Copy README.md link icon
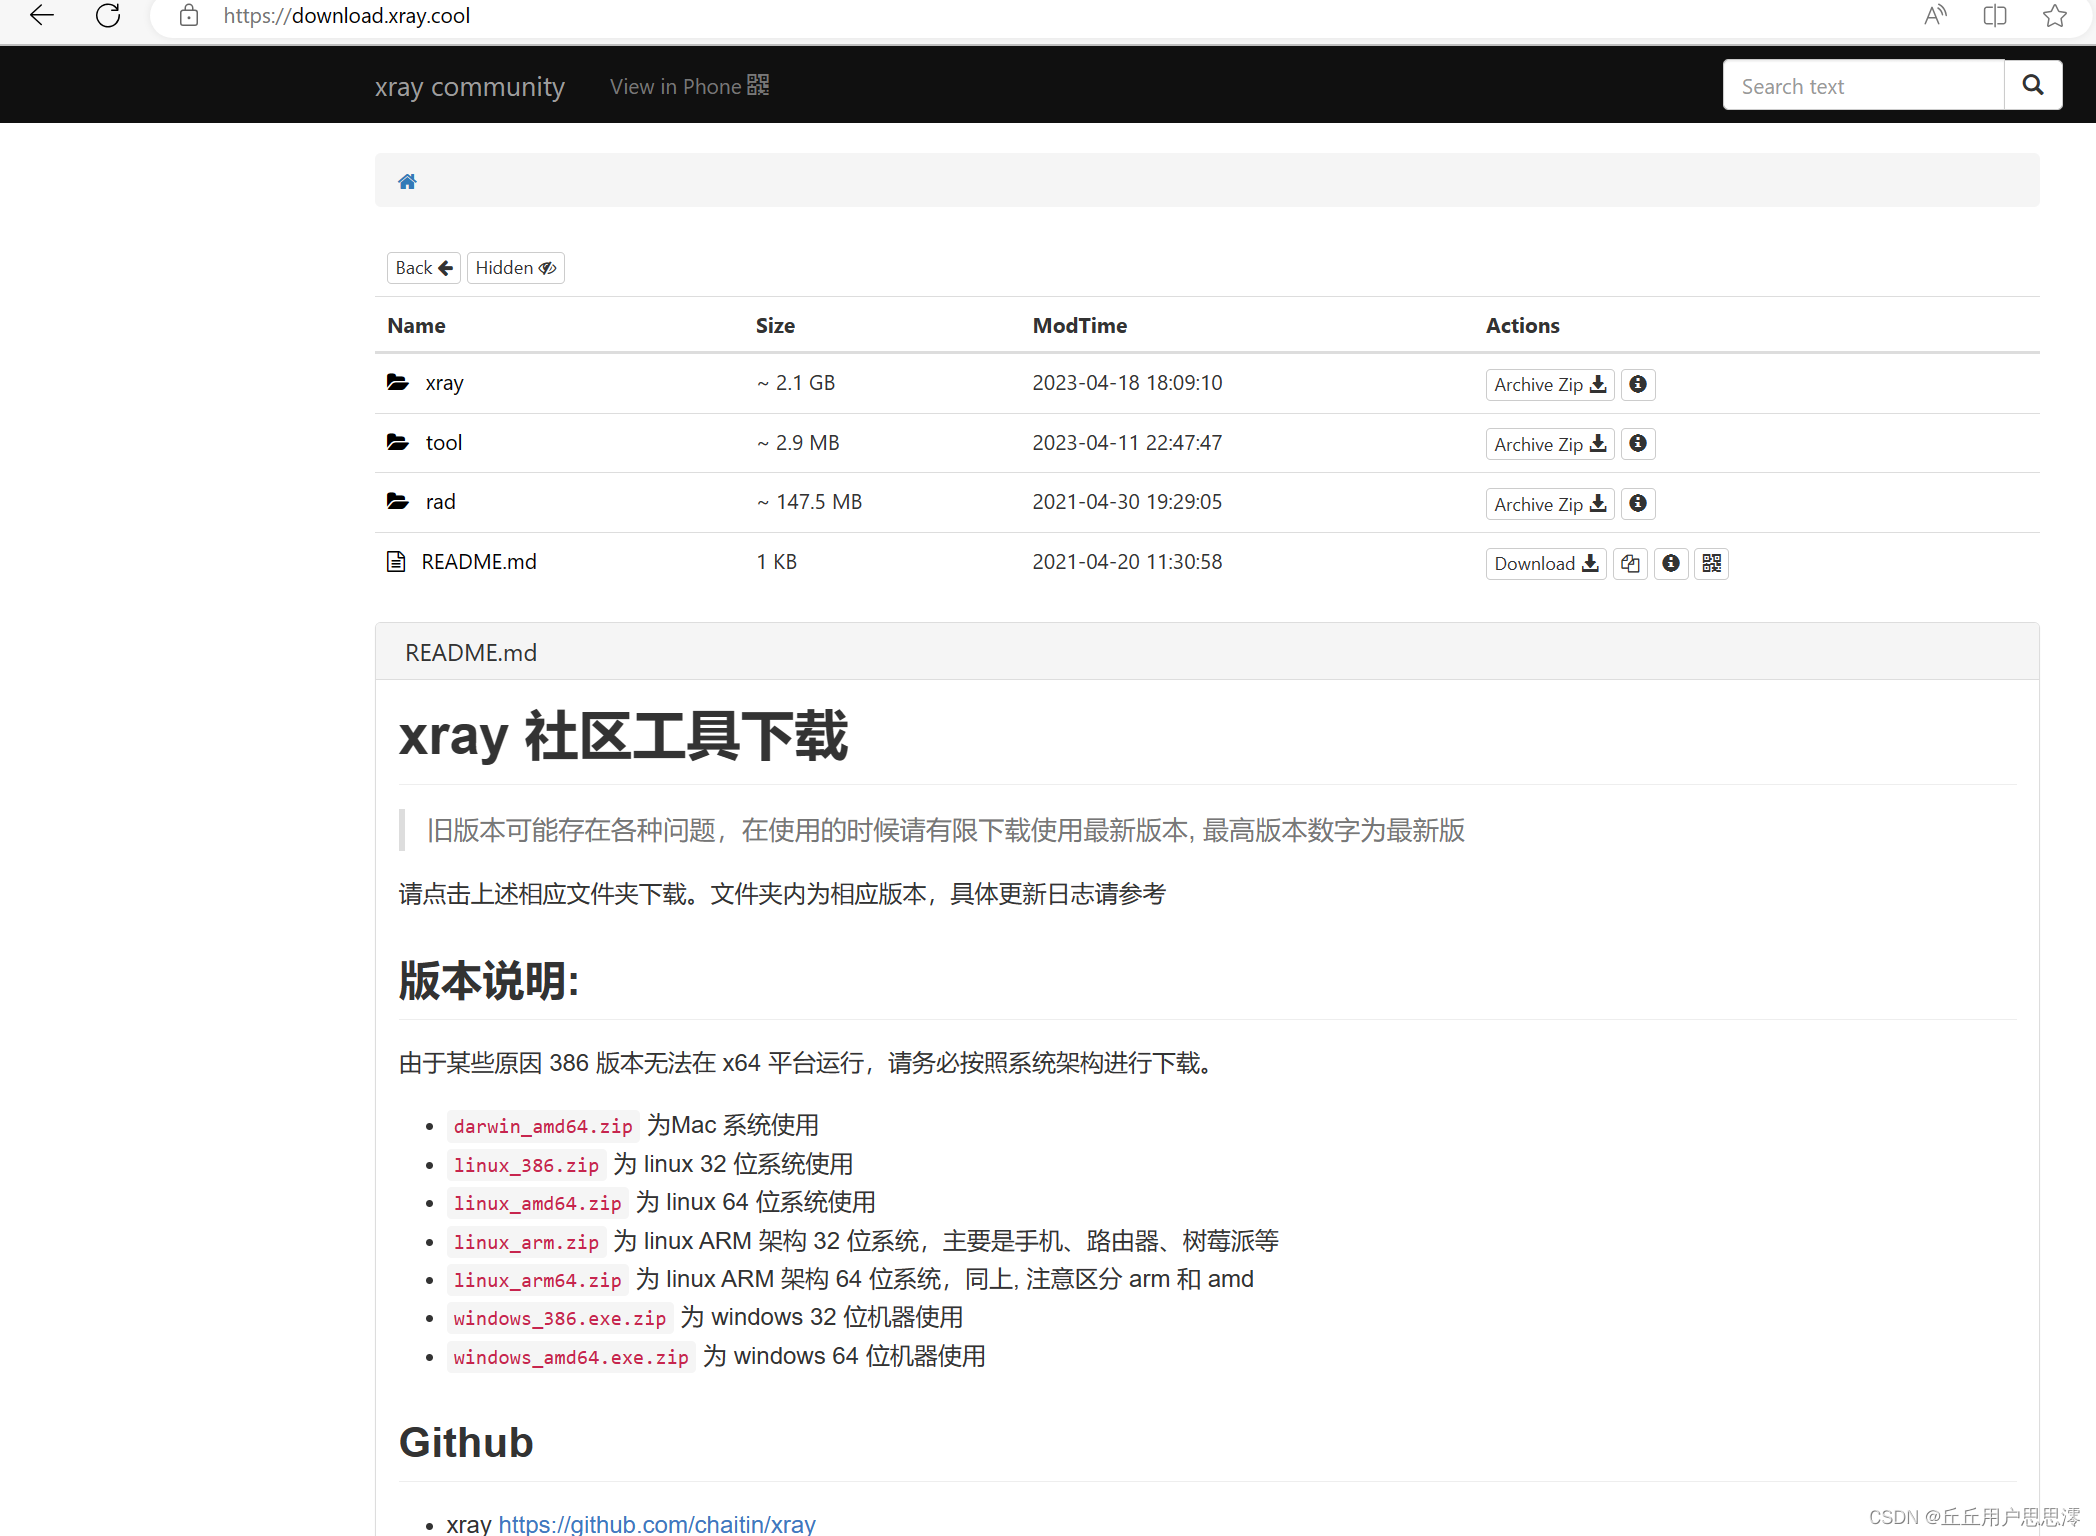 tap(1630, 563)
